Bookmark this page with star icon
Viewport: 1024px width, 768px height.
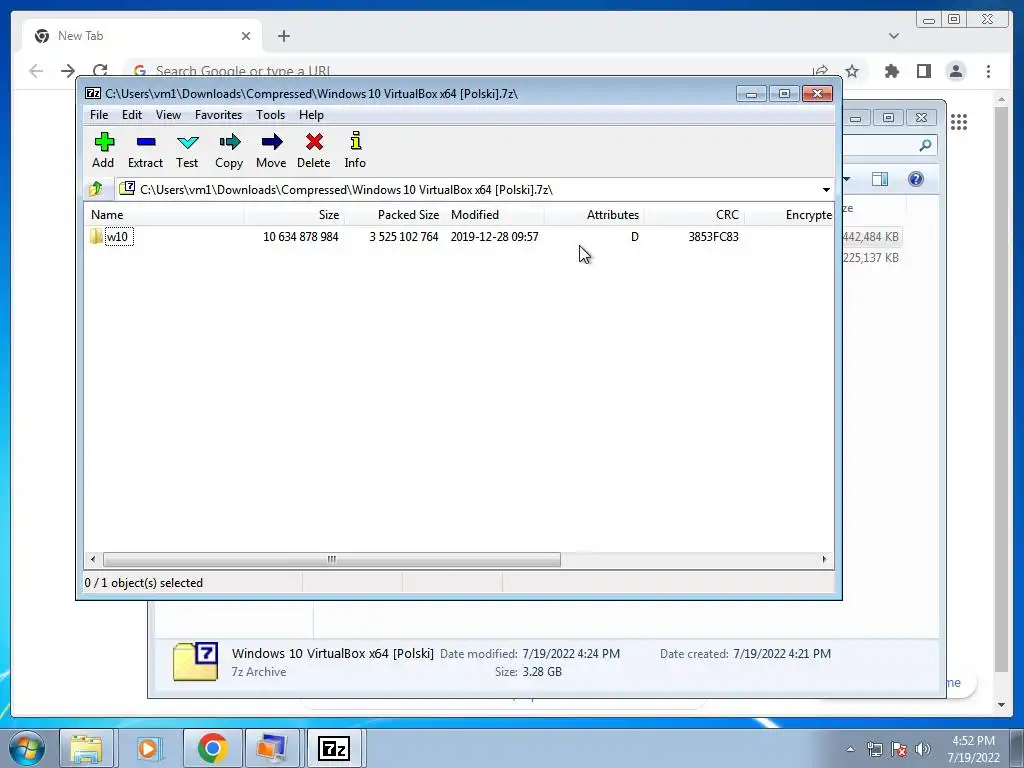852,71
